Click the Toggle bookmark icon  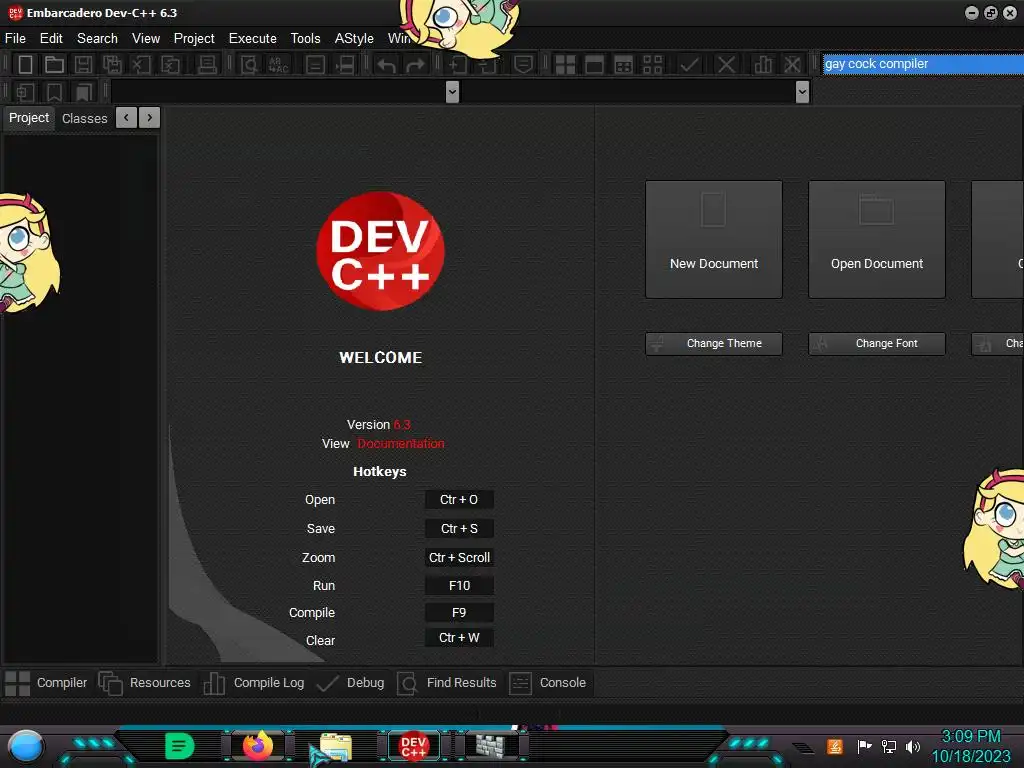click(x=54, y=92)
